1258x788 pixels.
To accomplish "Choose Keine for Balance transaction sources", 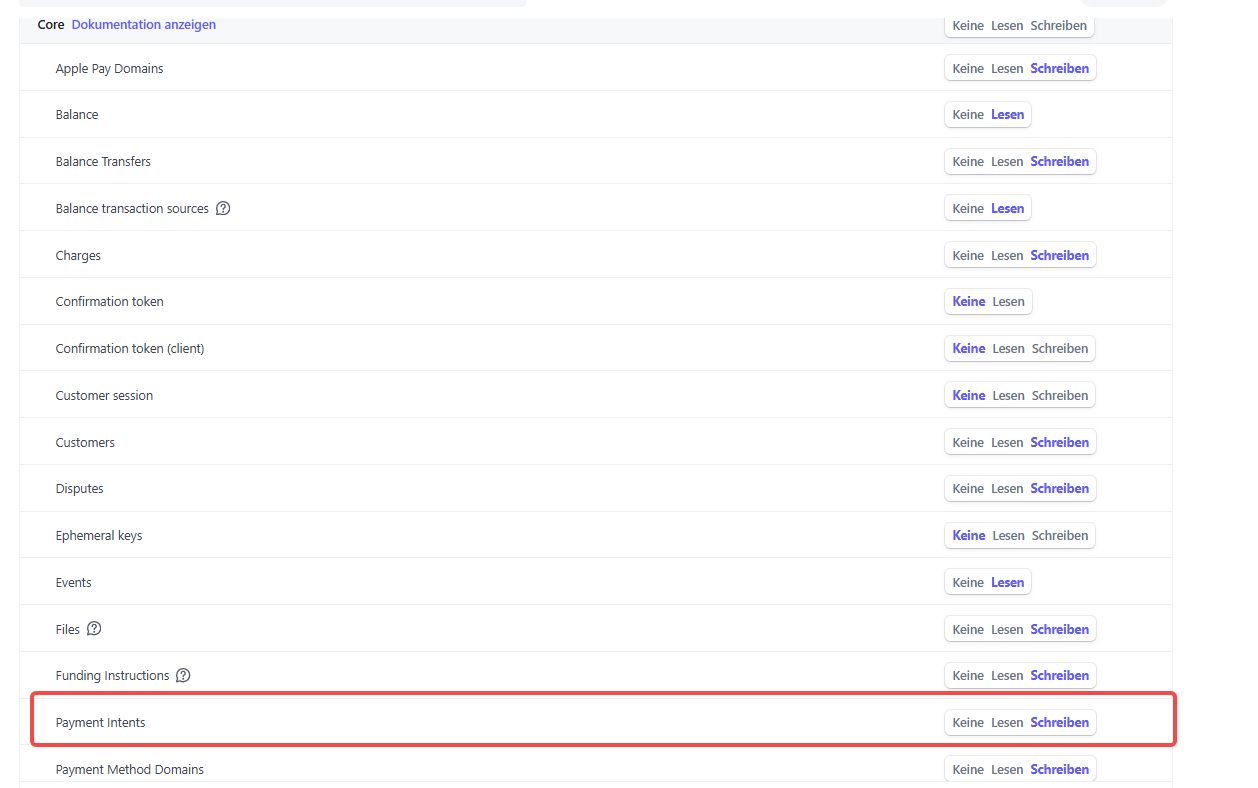I will [967, 209].
